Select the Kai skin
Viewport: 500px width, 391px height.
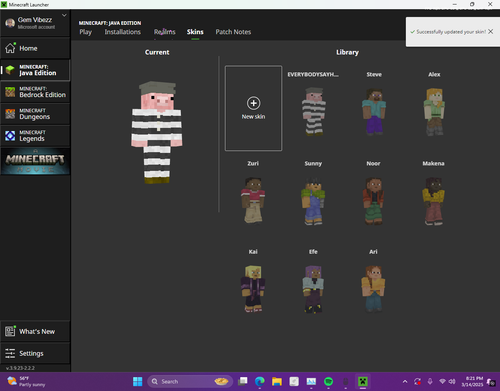tap(253, 289)
